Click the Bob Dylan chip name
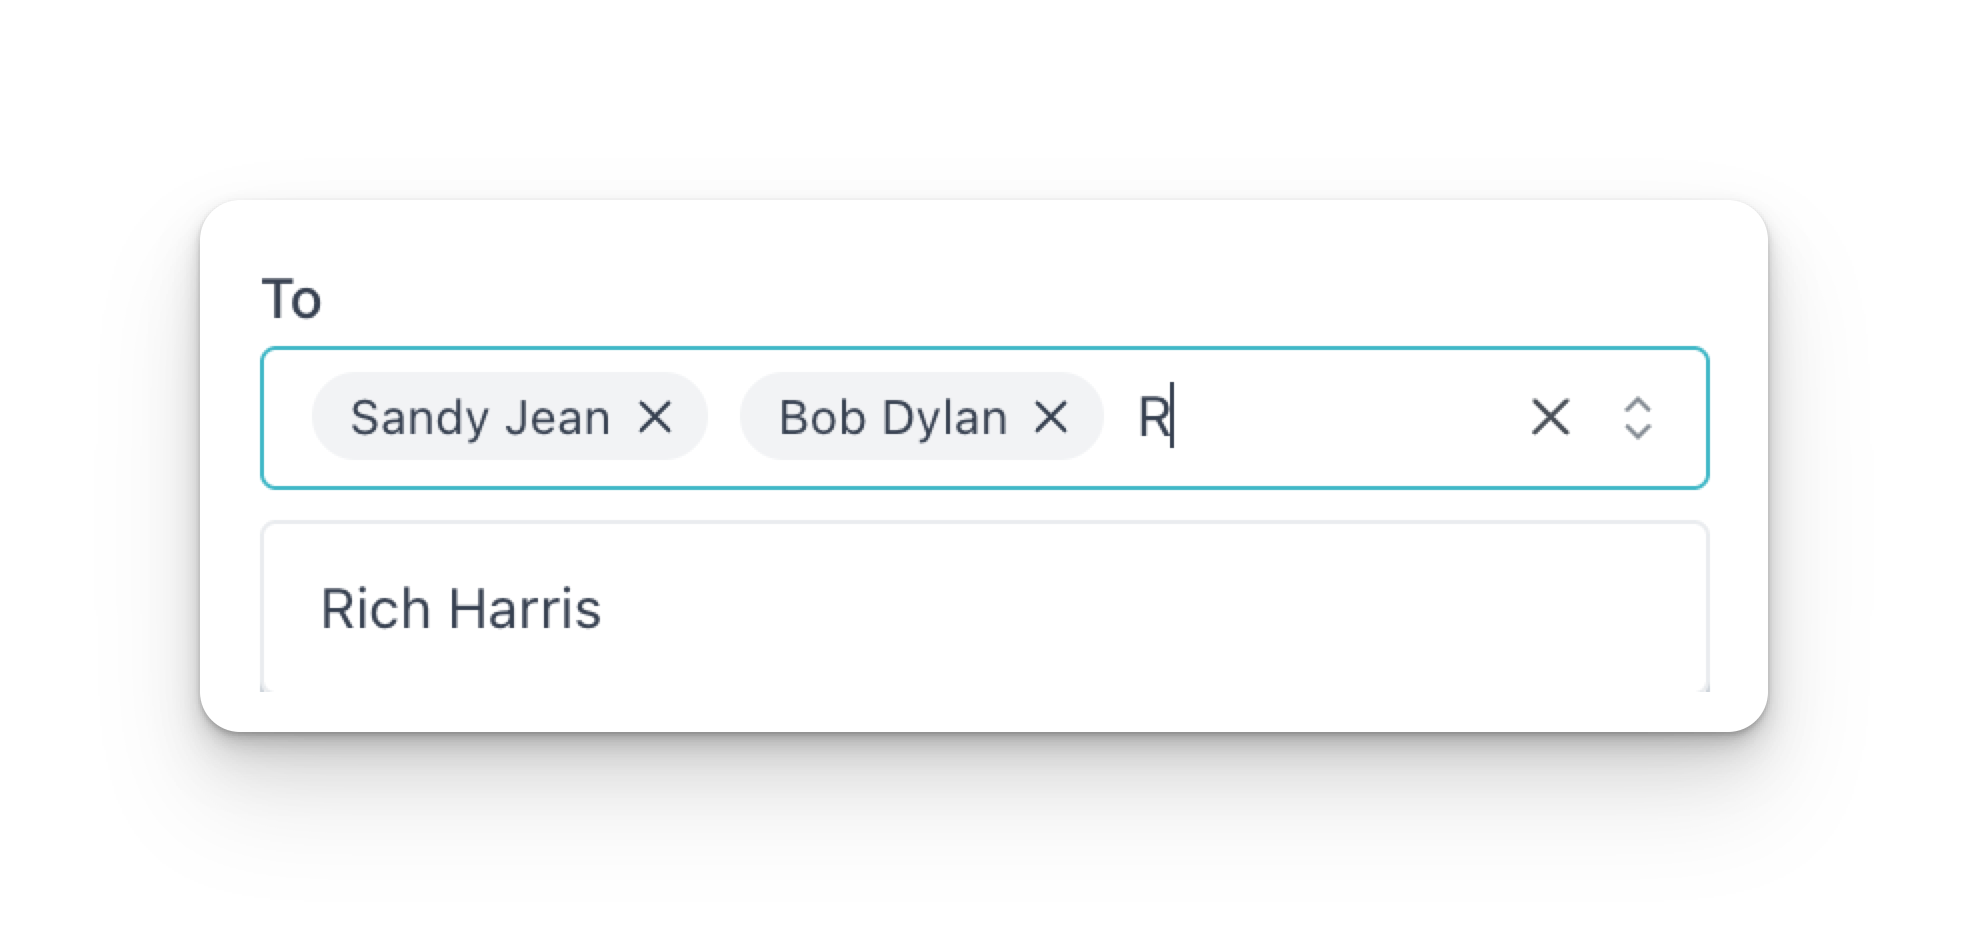 tap(892, 417)
